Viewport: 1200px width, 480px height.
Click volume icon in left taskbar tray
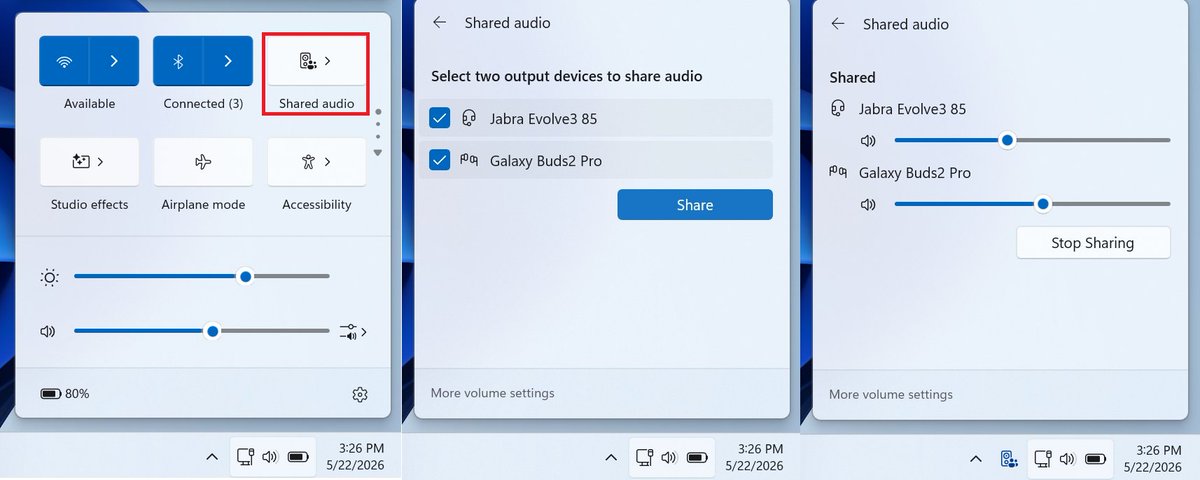coord(270,457)
